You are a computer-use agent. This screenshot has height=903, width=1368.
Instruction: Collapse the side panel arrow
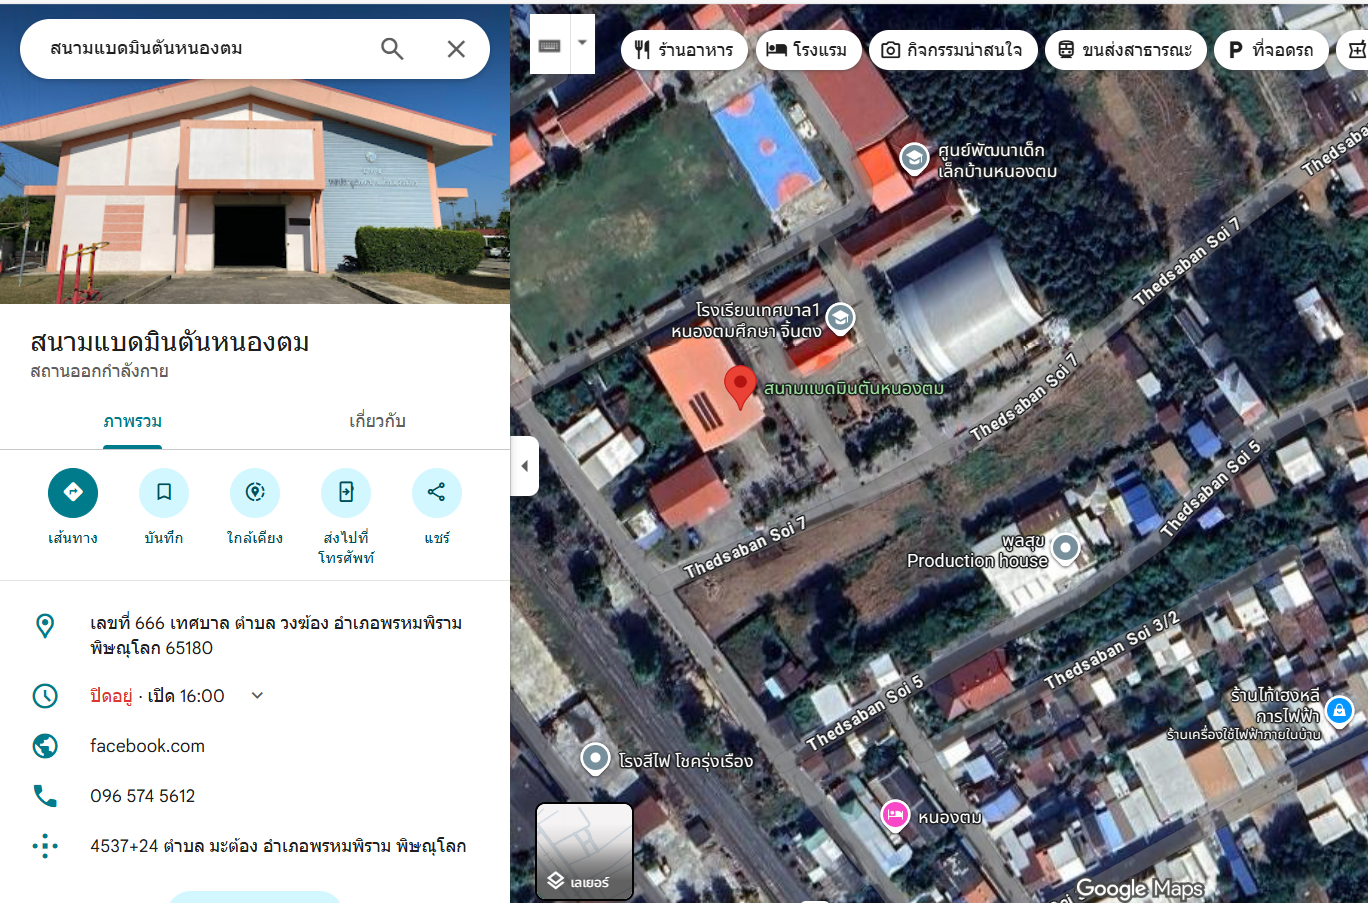(525, 466)
